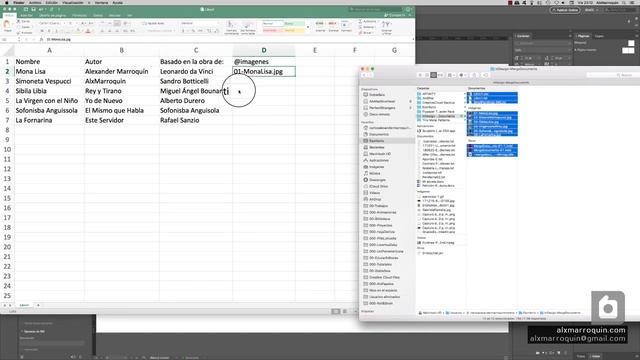This screenshot has width=640, height=360.
Task: Click the Wrap Text button
Action: tap(154, 23)
